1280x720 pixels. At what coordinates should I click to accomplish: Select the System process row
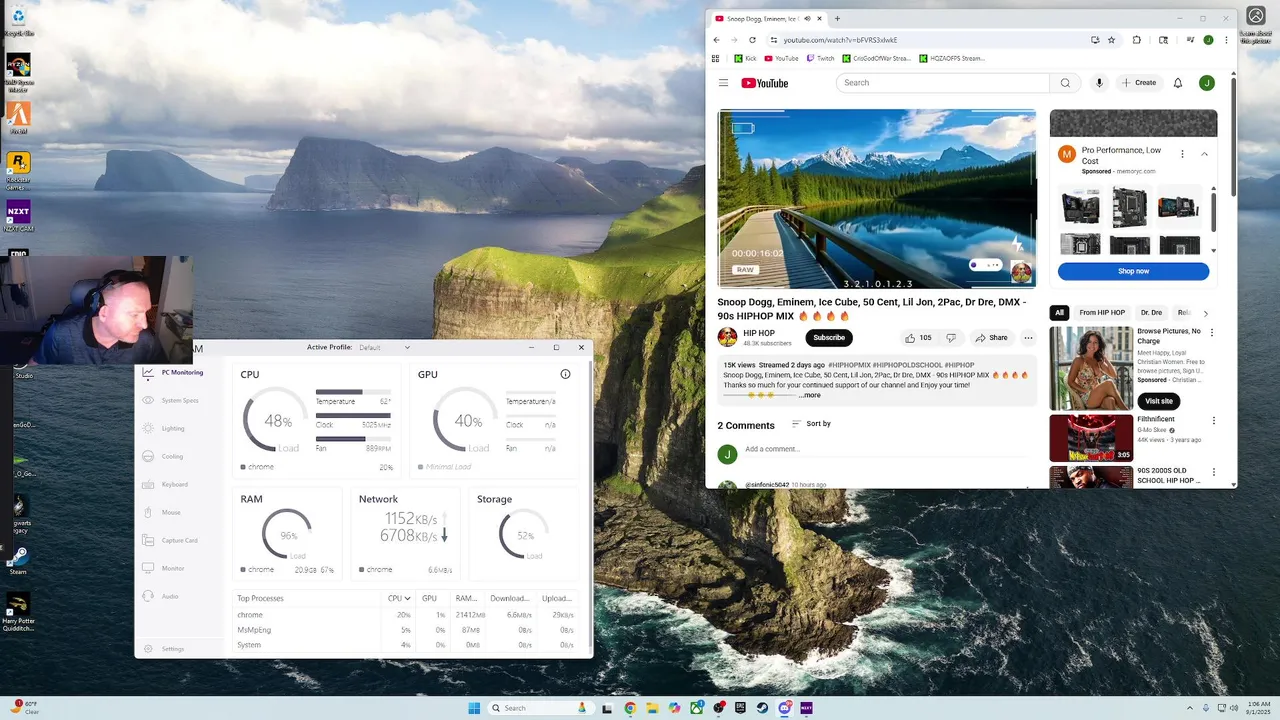pos(405,645)
